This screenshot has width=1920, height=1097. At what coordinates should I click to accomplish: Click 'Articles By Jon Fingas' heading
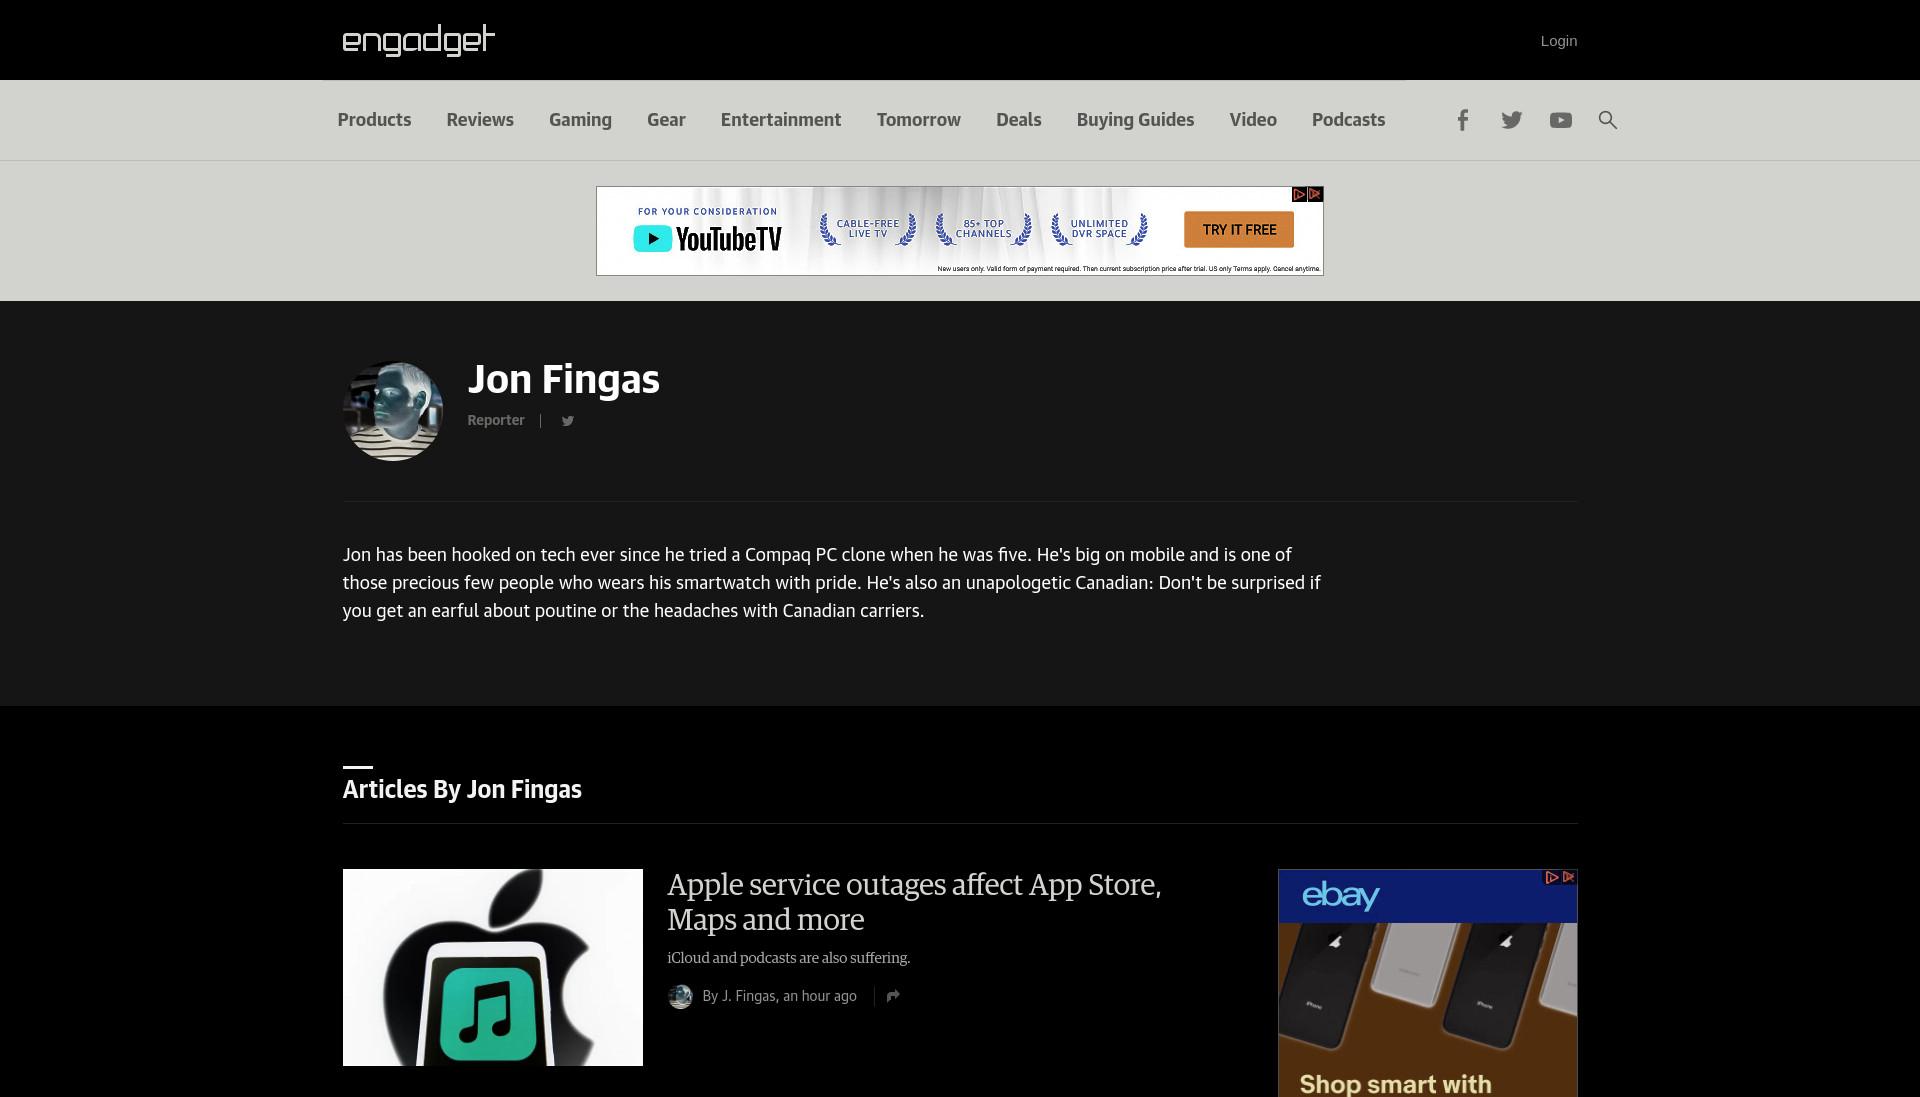(x=462, y=789)
